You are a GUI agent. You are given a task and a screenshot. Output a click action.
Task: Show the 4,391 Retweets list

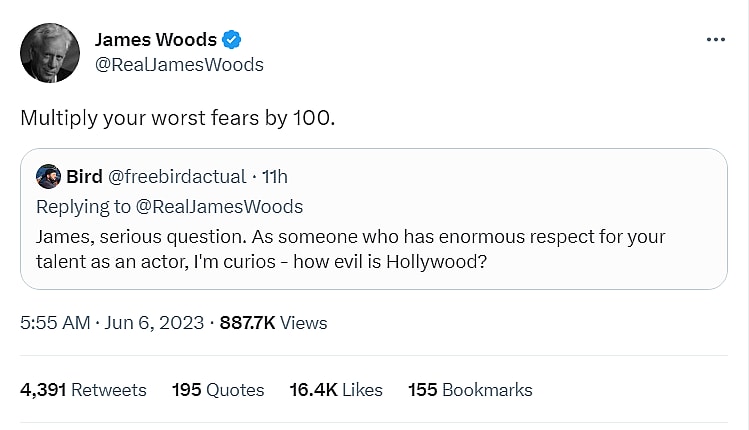[x=83, y=390]
